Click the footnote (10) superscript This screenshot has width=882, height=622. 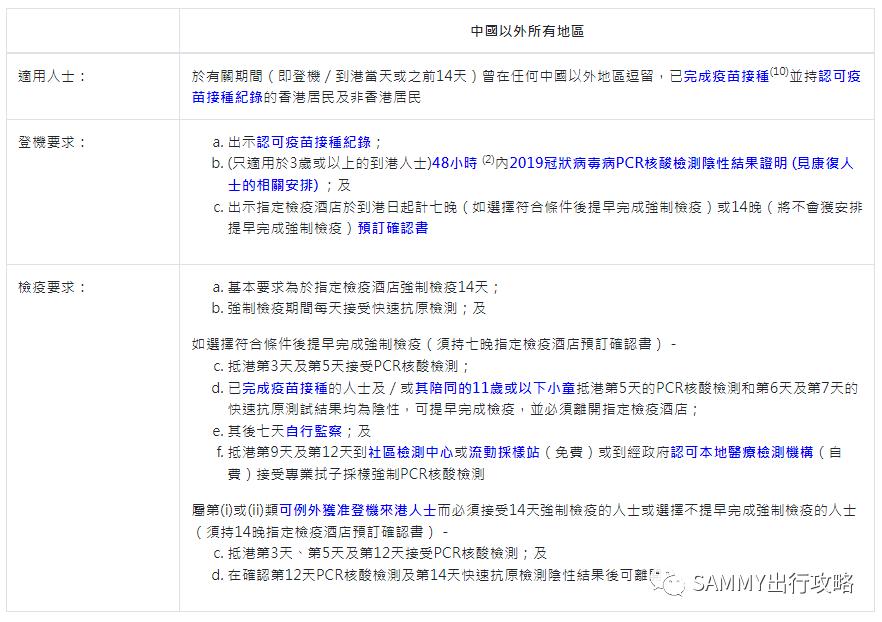point(779,71)
